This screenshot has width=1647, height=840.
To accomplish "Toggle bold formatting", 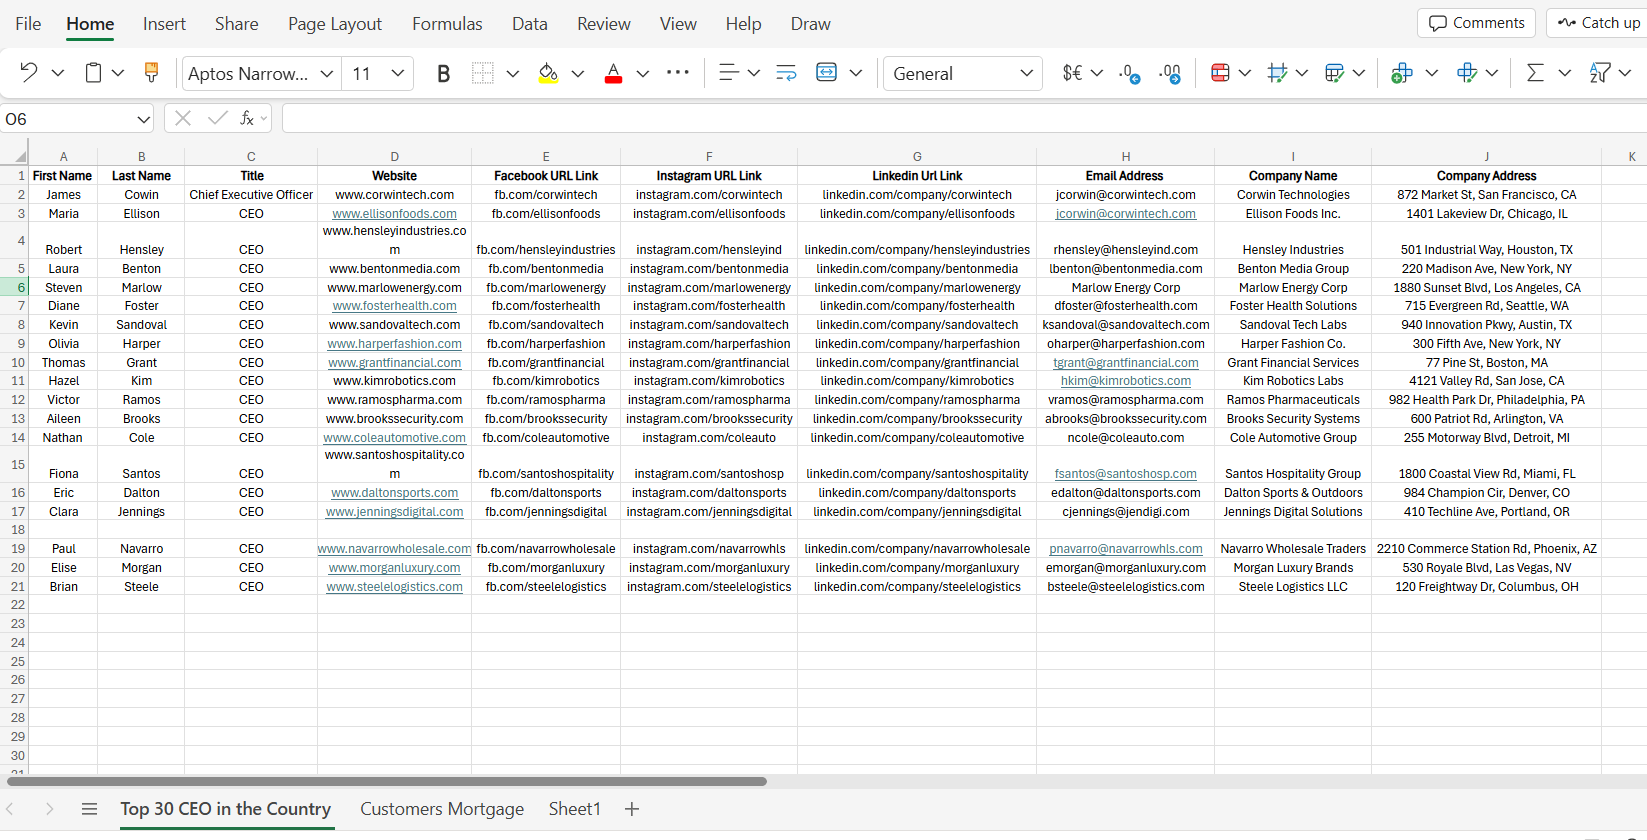I will (x=443, y=73).
